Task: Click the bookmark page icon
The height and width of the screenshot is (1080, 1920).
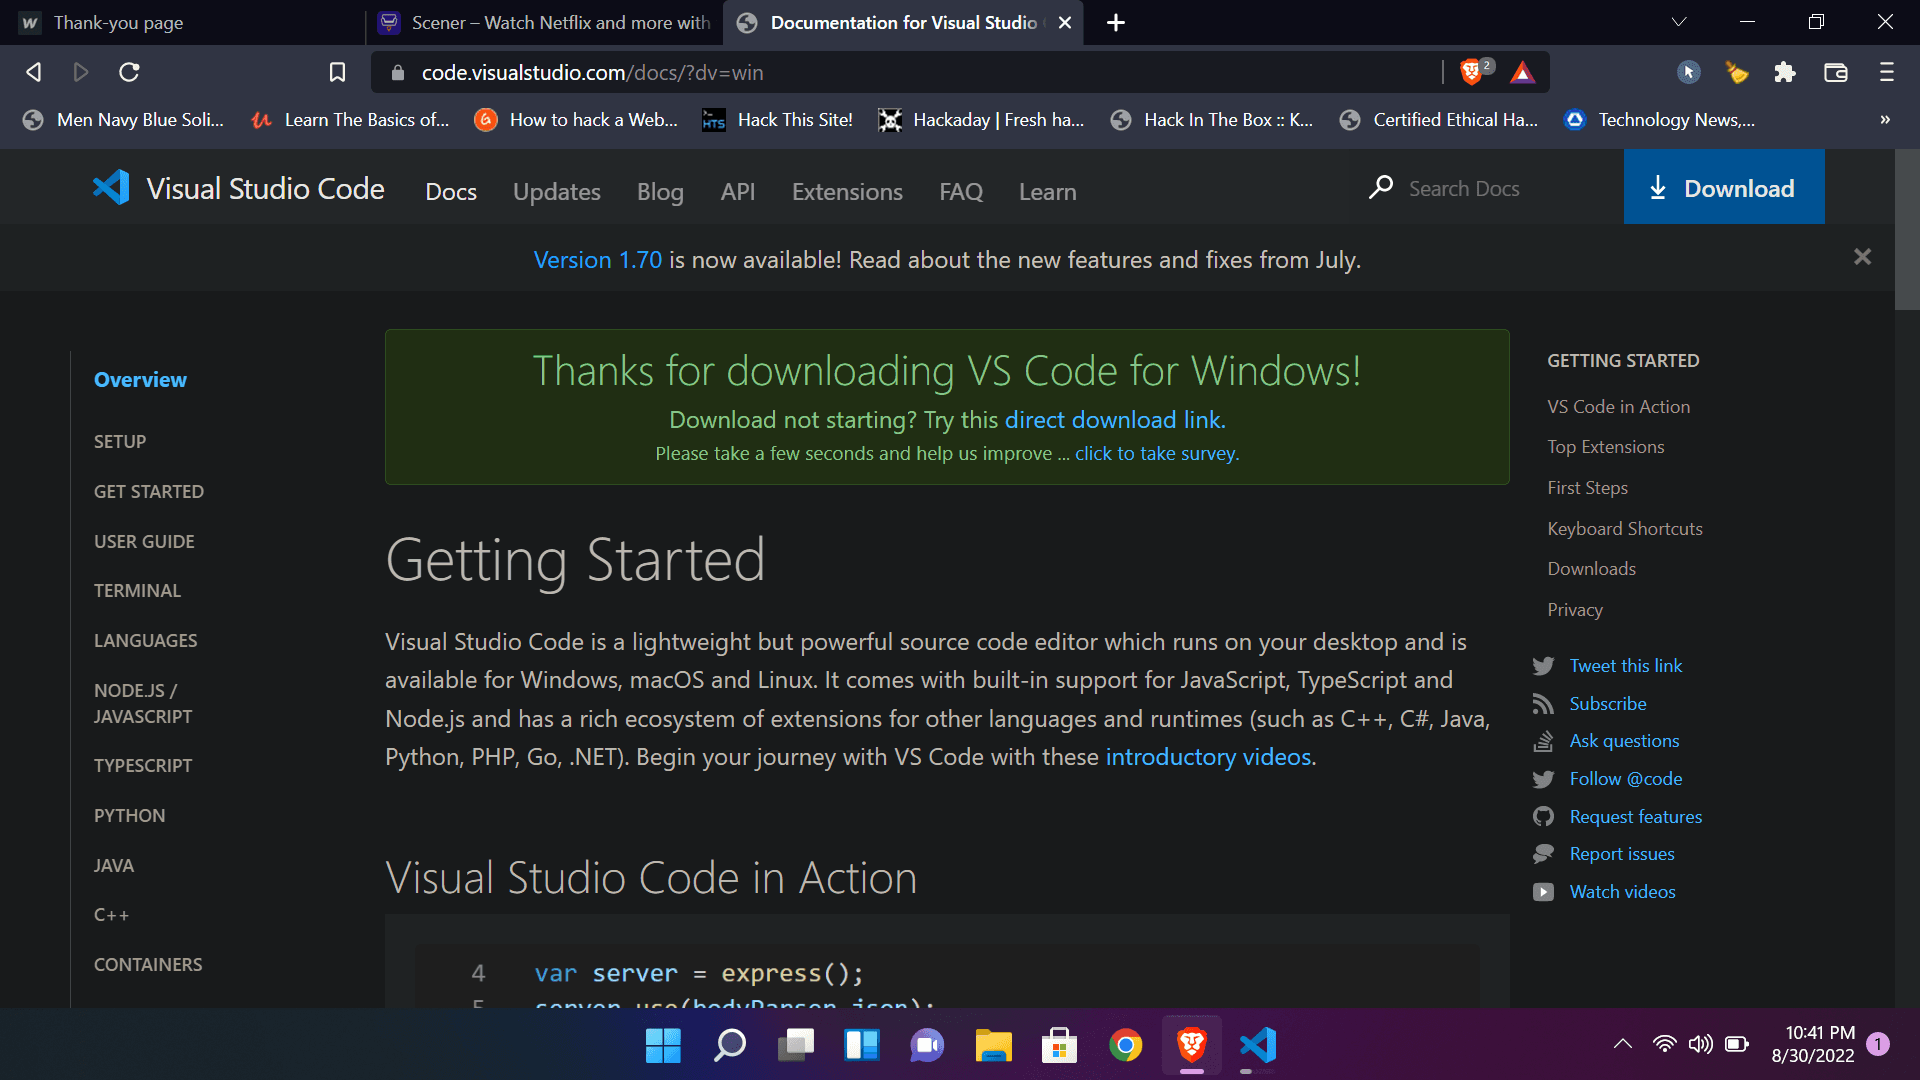Action: pyautogui.click(x=337, y=72)
